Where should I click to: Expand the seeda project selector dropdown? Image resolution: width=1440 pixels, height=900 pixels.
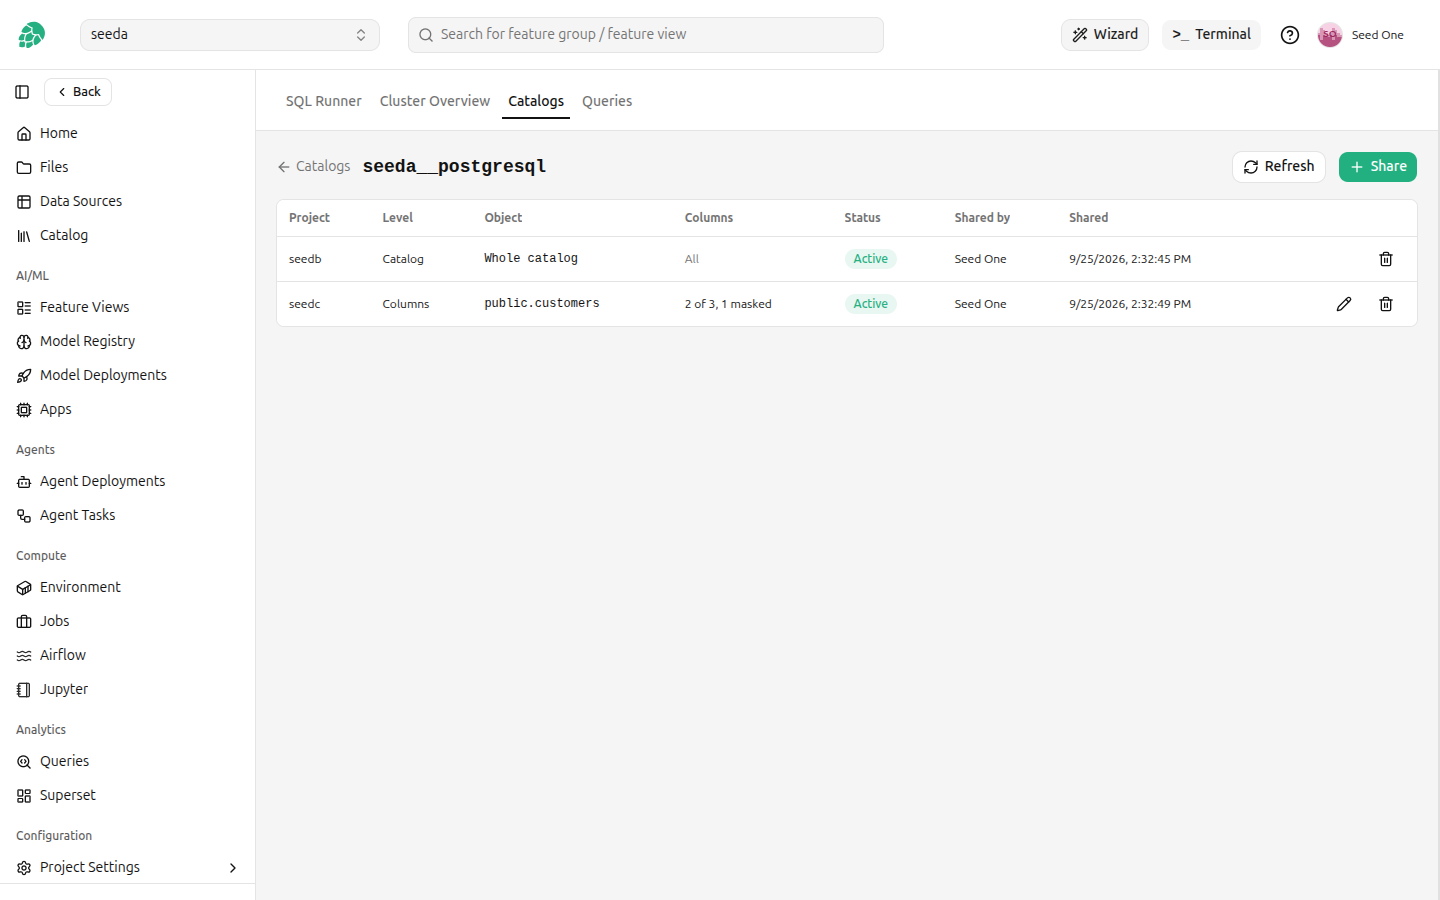(x=229, y=35)
